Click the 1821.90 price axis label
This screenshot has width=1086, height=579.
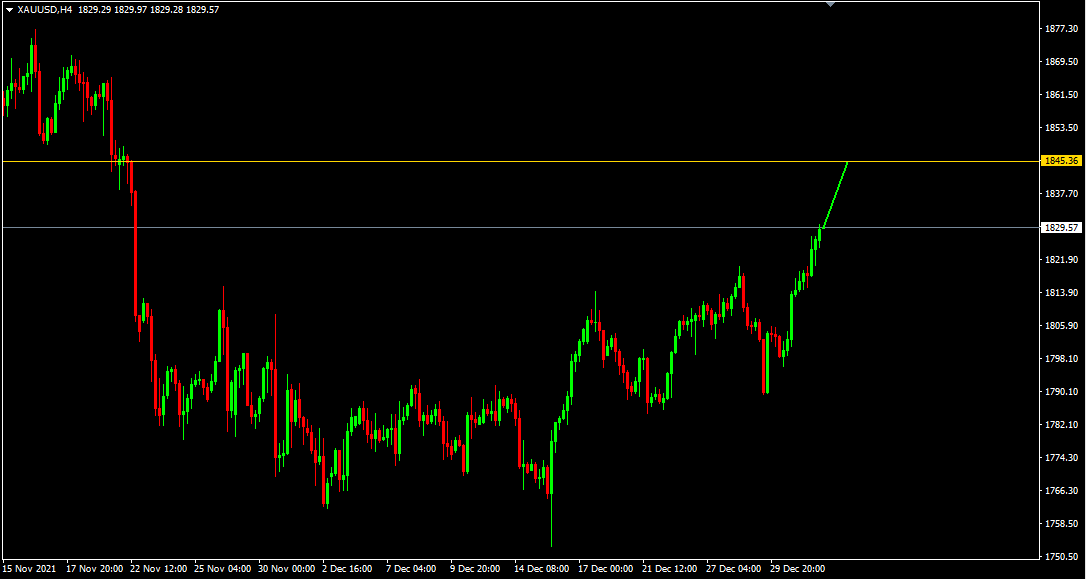click(x=1062, y=260)
